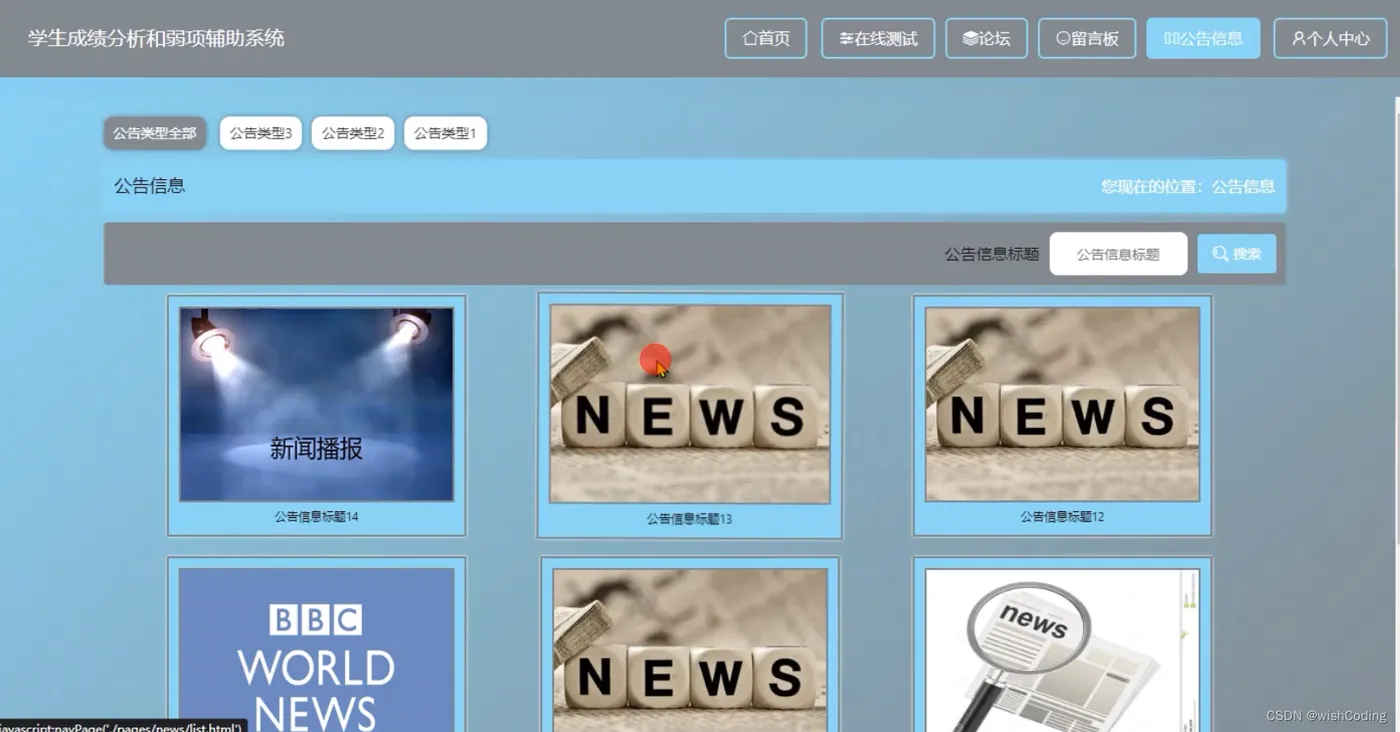Open NEWS dice thumbnail below 公告信息标题13

click(x=690, y=650)
